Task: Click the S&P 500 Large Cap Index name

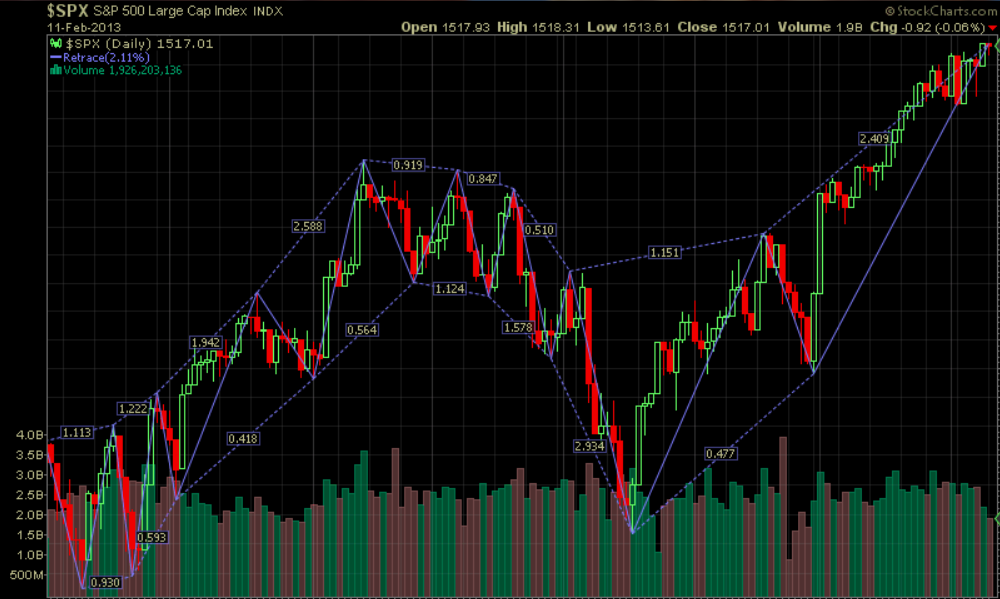Action: pos(170,11)
